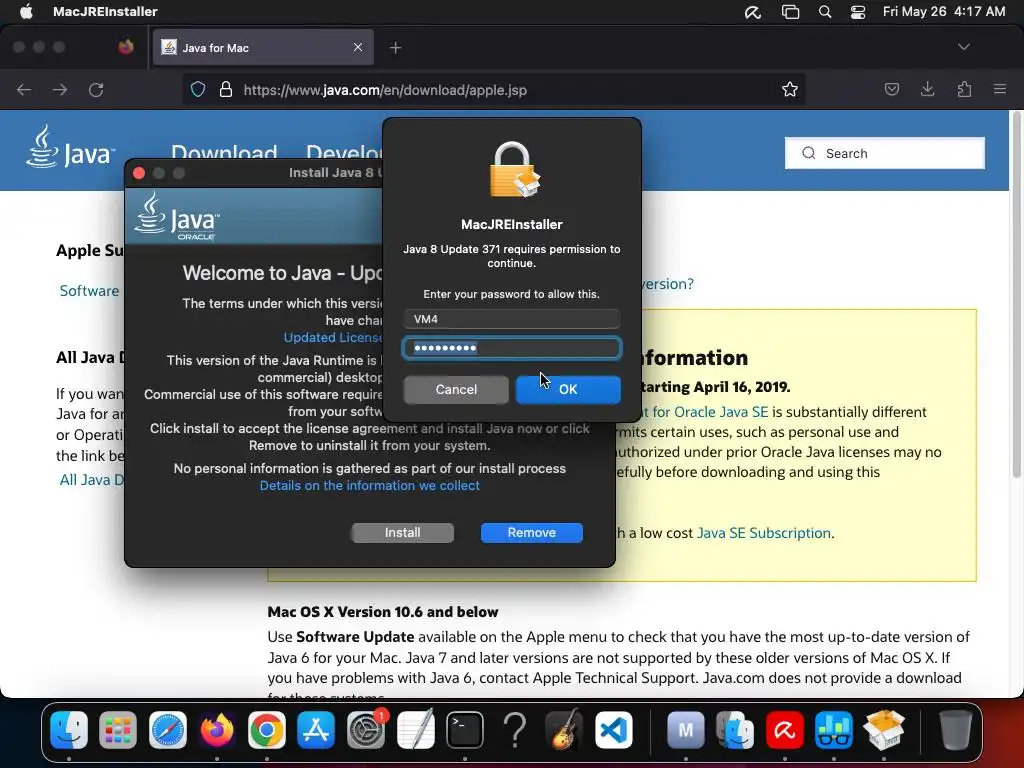Click the Java installer box icon in Dock

pyautogui.click(x=884, y=729)
